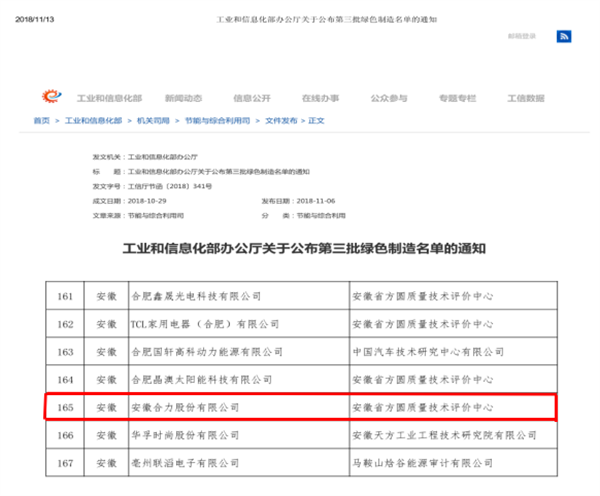Screen dimensions: 600x496
Task: Open the 信息公开 menu item
Action: [252, 98]
